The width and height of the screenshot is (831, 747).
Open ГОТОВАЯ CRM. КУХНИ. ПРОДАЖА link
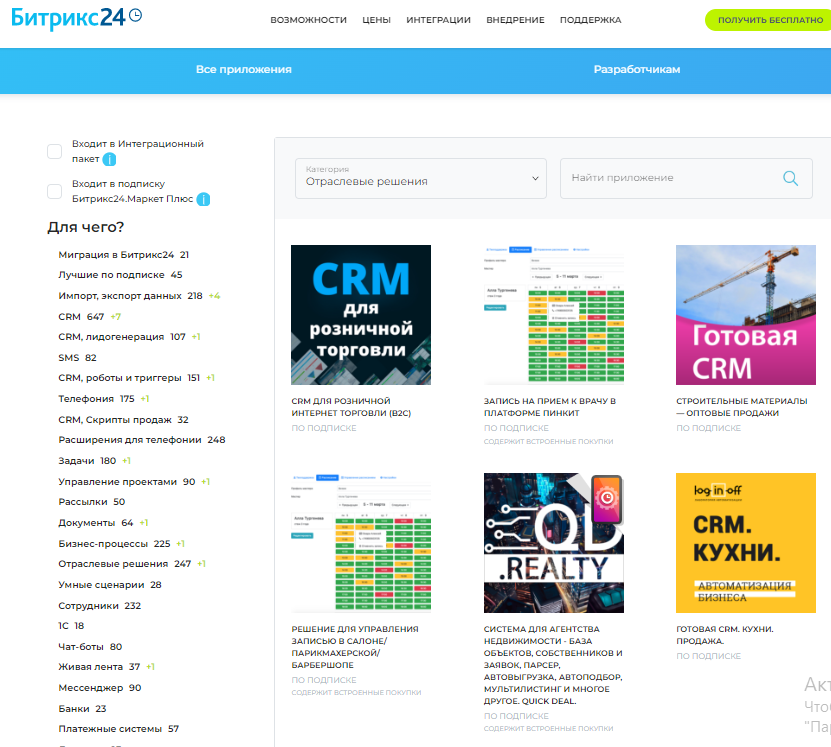[x=724, y=635]
